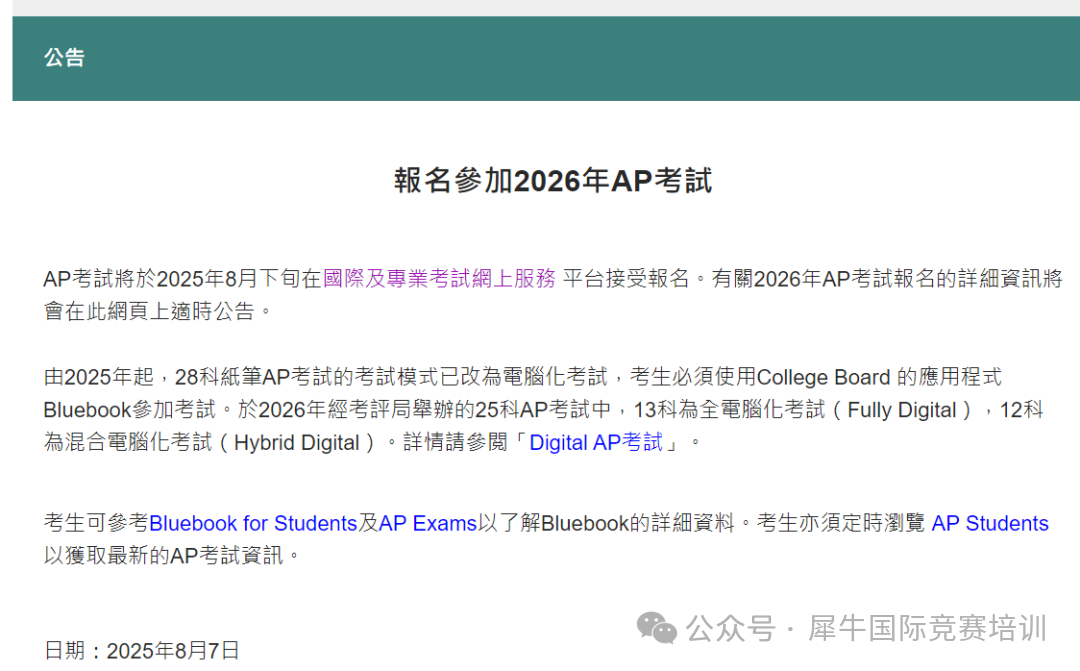This screenshot has height=671, width=1080.
Task: Click the Fully Digital text in parentheses
Action: coord(909,410)
